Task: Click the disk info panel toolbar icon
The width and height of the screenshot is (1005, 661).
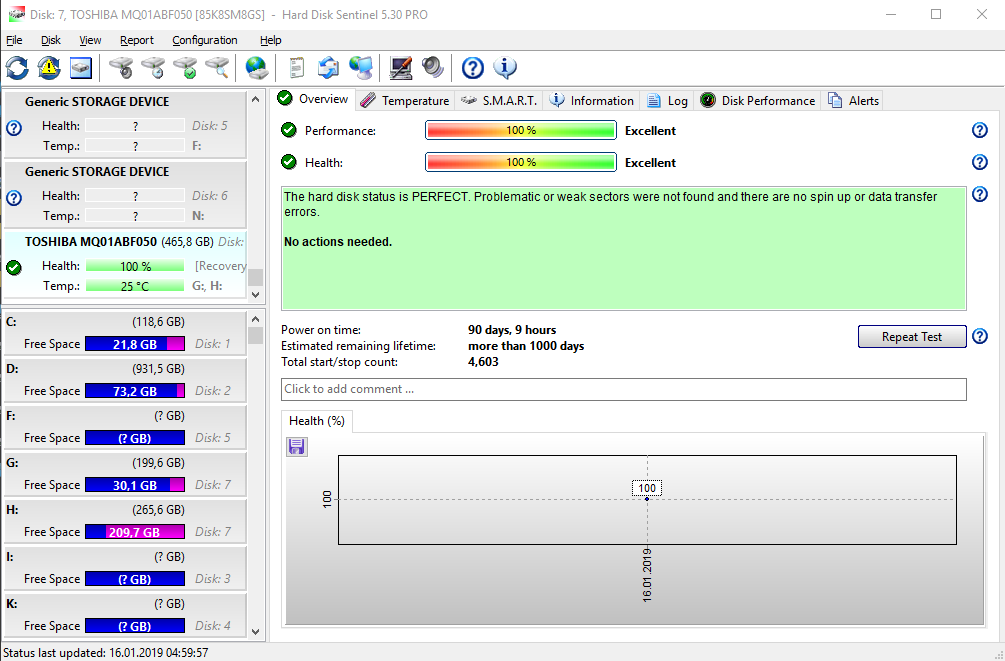Action: tap(81, 68)
